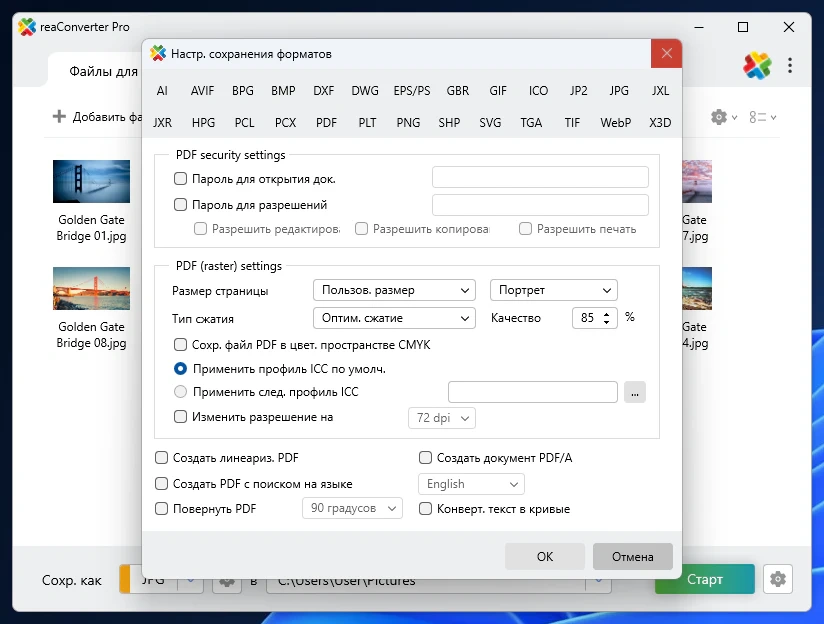Click the gear settings icon above the file list

click(x=719, y=117)
